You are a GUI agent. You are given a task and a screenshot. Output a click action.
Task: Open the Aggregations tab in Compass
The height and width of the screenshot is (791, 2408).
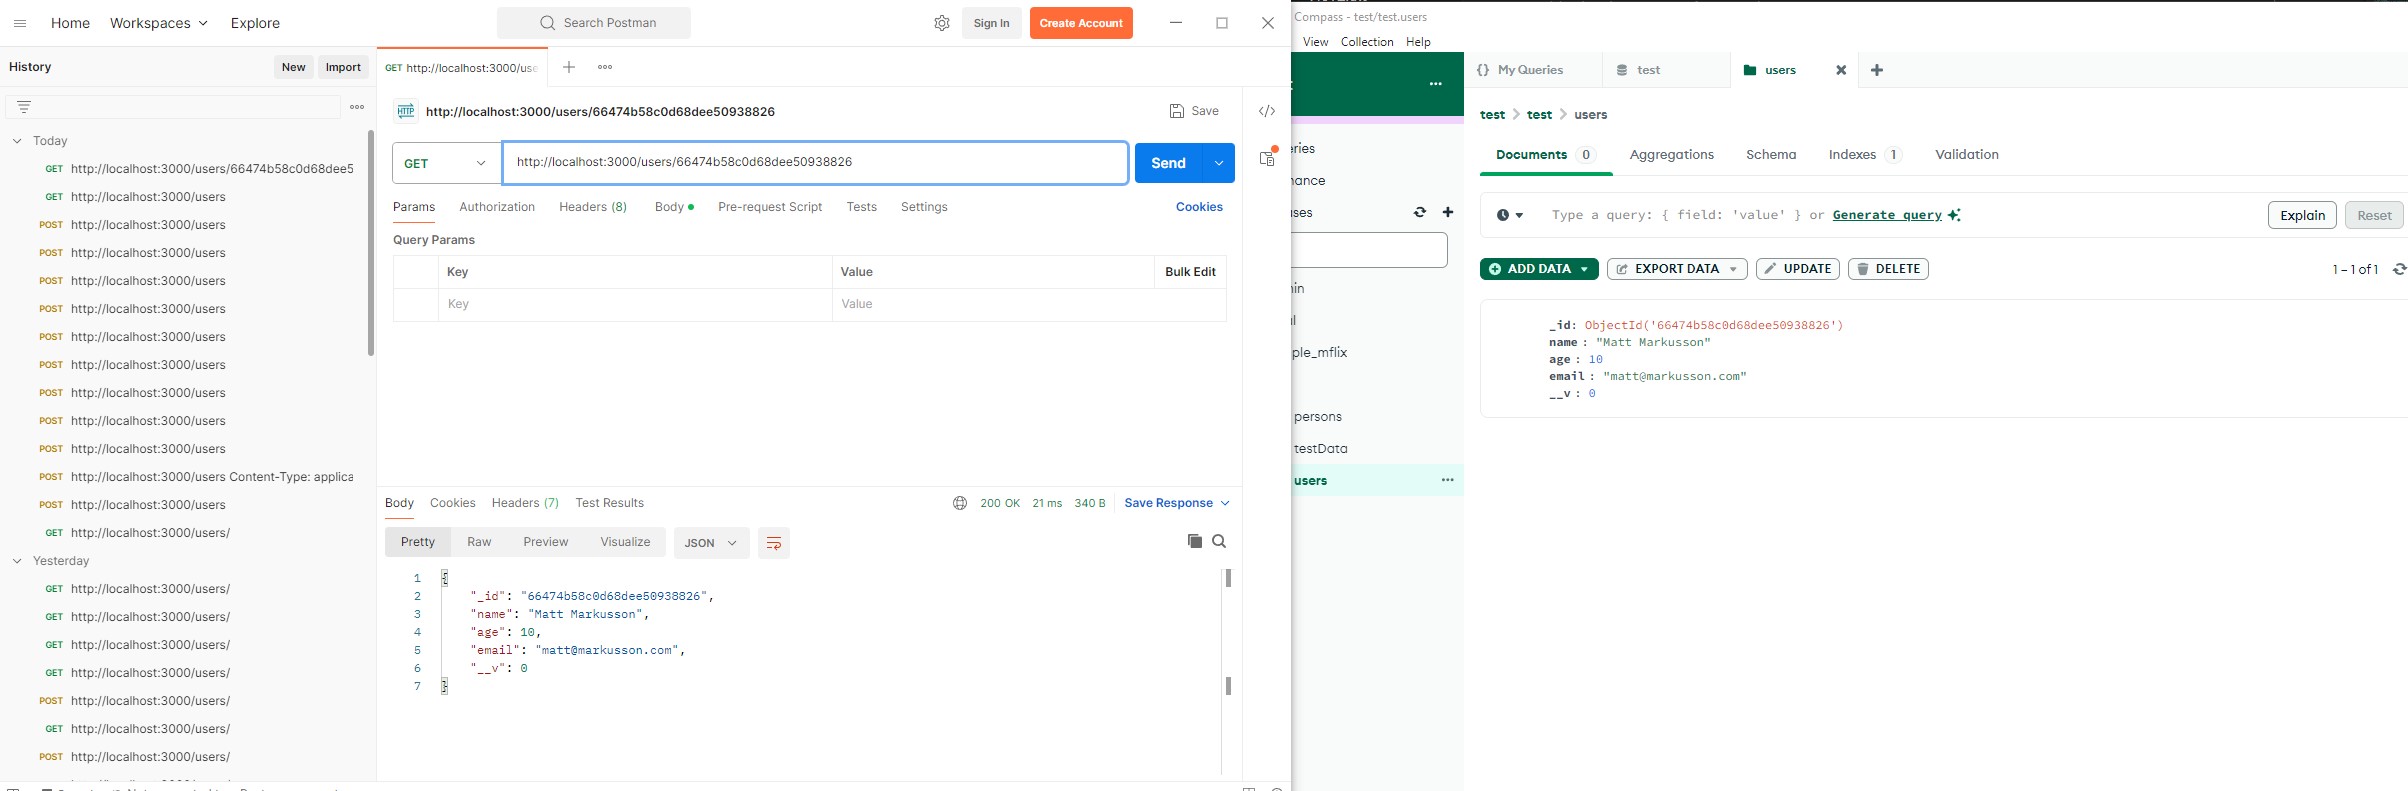(1671, 155)
